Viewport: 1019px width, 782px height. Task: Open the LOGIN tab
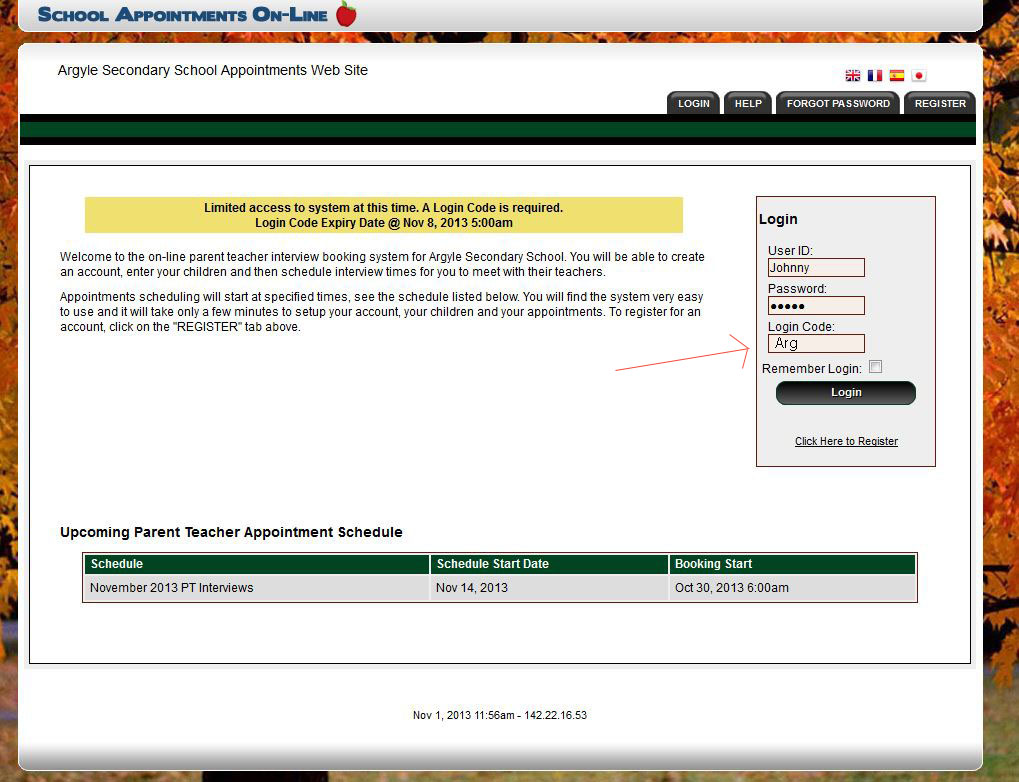(693, 104)
